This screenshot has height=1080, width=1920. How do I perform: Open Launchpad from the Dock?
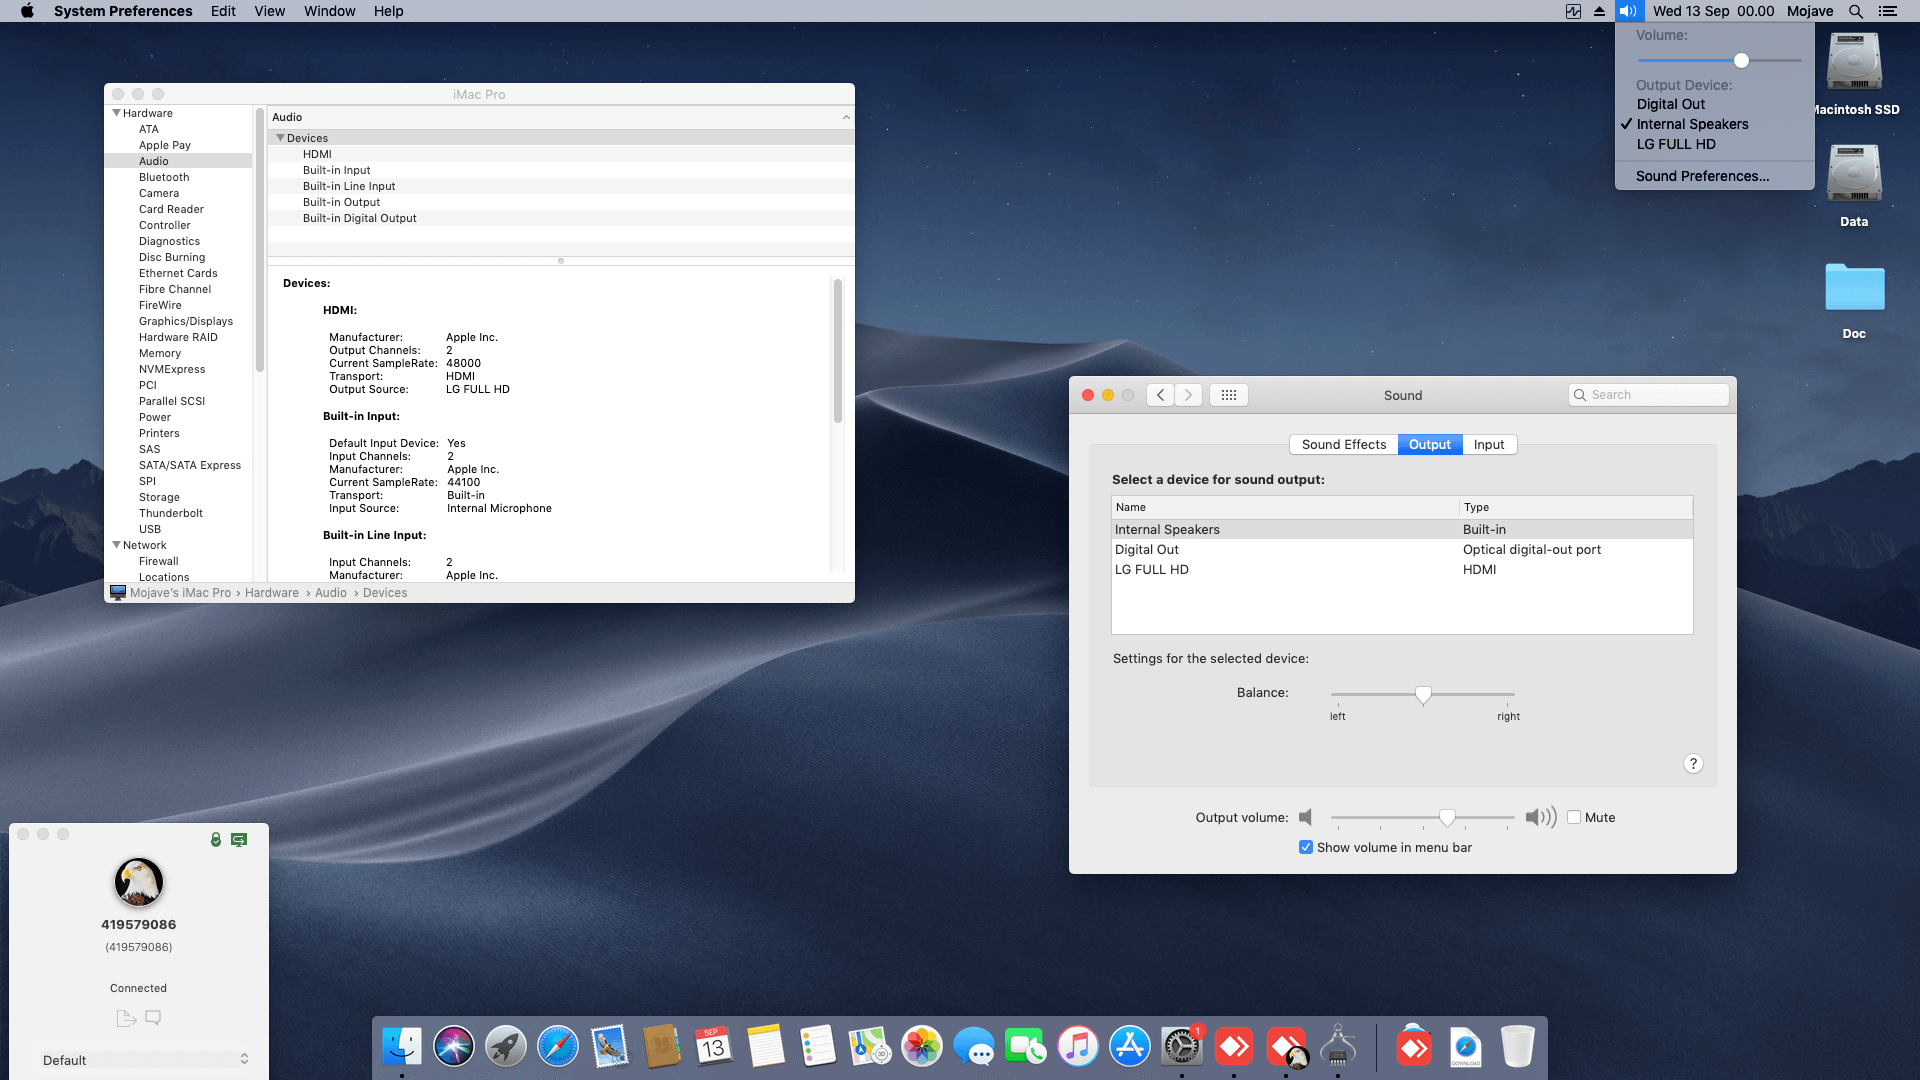click(506, 1047)
